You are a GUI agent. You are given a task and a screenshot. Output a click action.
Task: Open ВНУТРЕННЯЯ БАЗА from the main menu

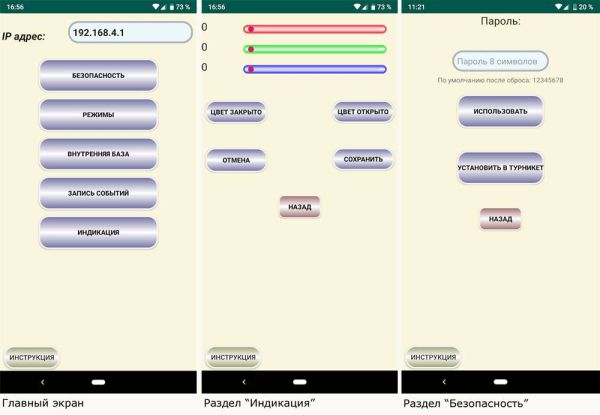click(x=98, y=154)
